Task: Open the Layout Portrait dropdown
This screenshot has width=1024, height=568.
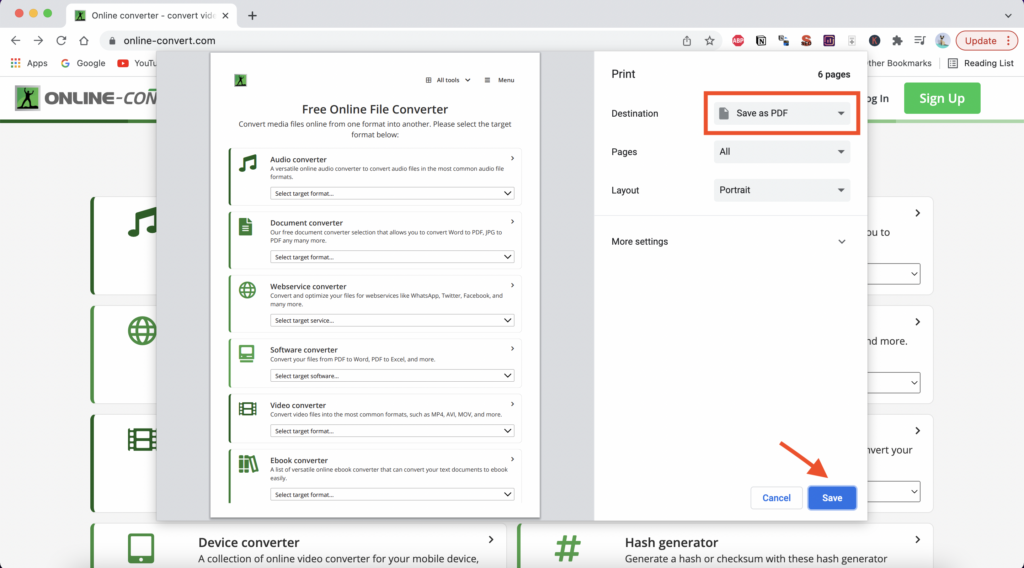Action: click(x=782, y=190)
